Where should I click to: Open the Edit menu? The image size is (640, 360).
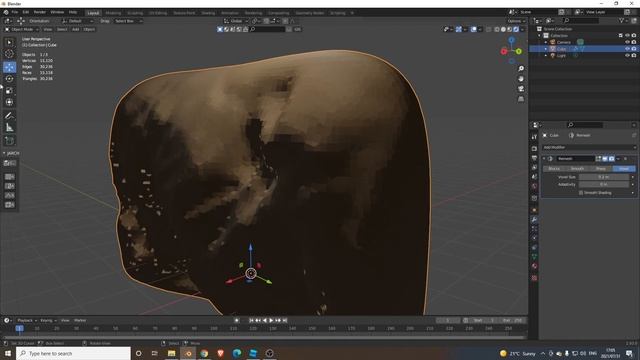(x=26, y=12)
